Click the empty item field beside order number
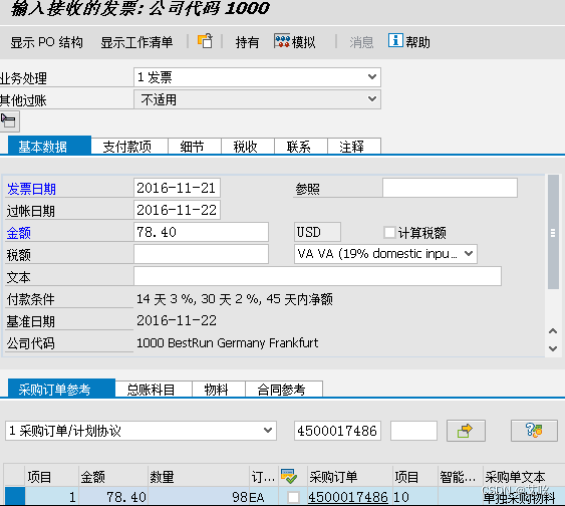The height and width of the screenshot is (506, 565). (414, 431)
